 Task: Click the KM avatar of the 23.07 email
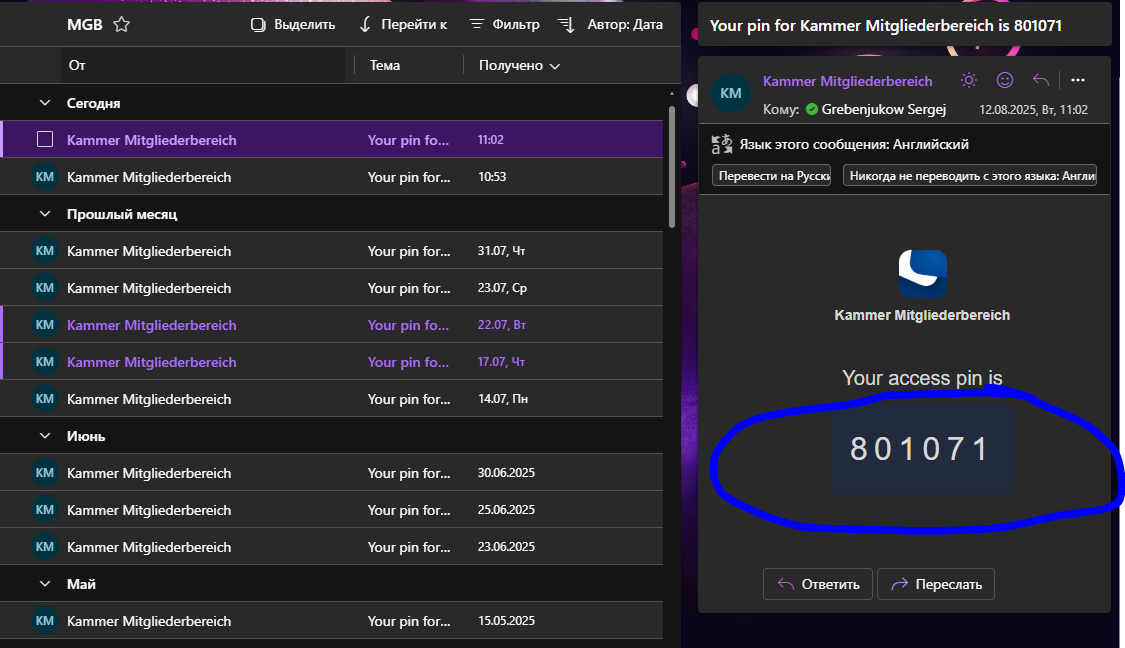(44, 288)
